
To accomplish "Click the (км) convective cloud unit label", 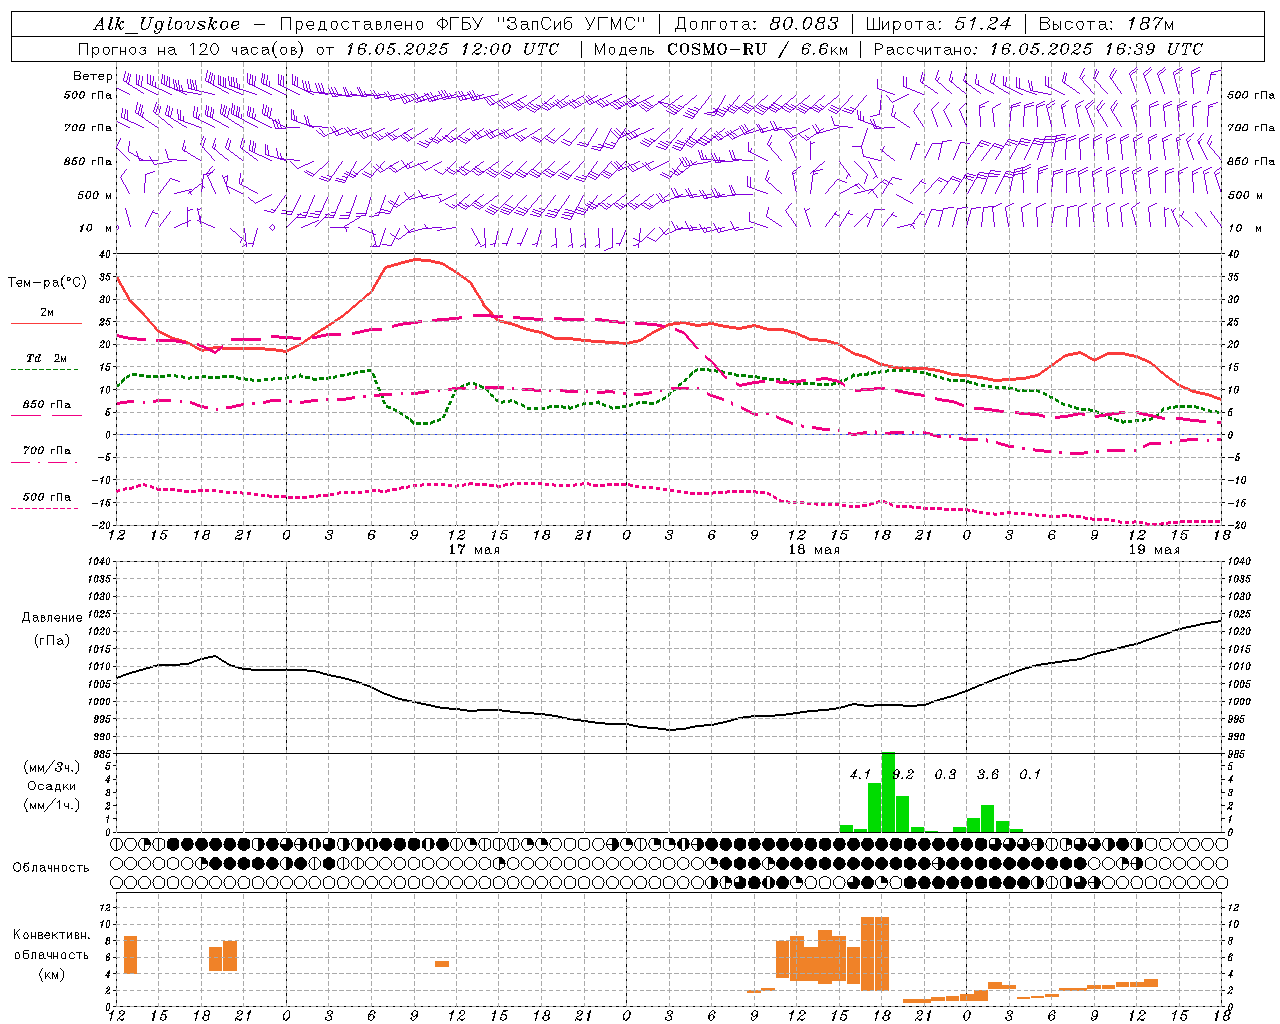I will coord(52,974).
